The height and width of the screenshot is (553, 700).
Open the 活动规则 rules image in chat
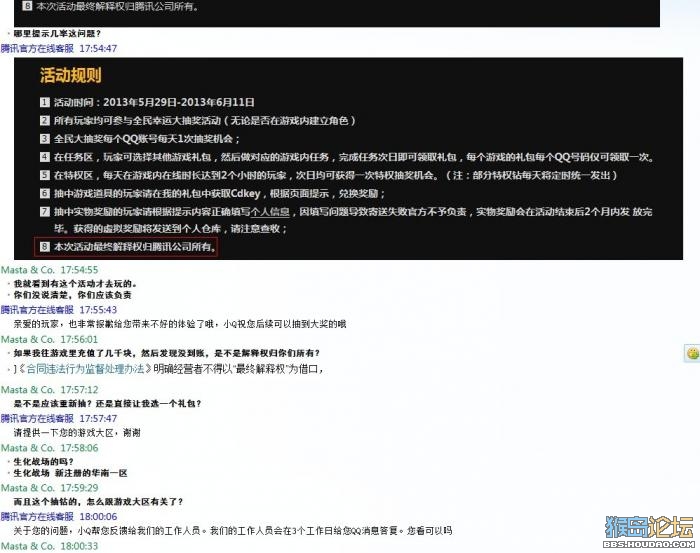(x=348, y=158)
